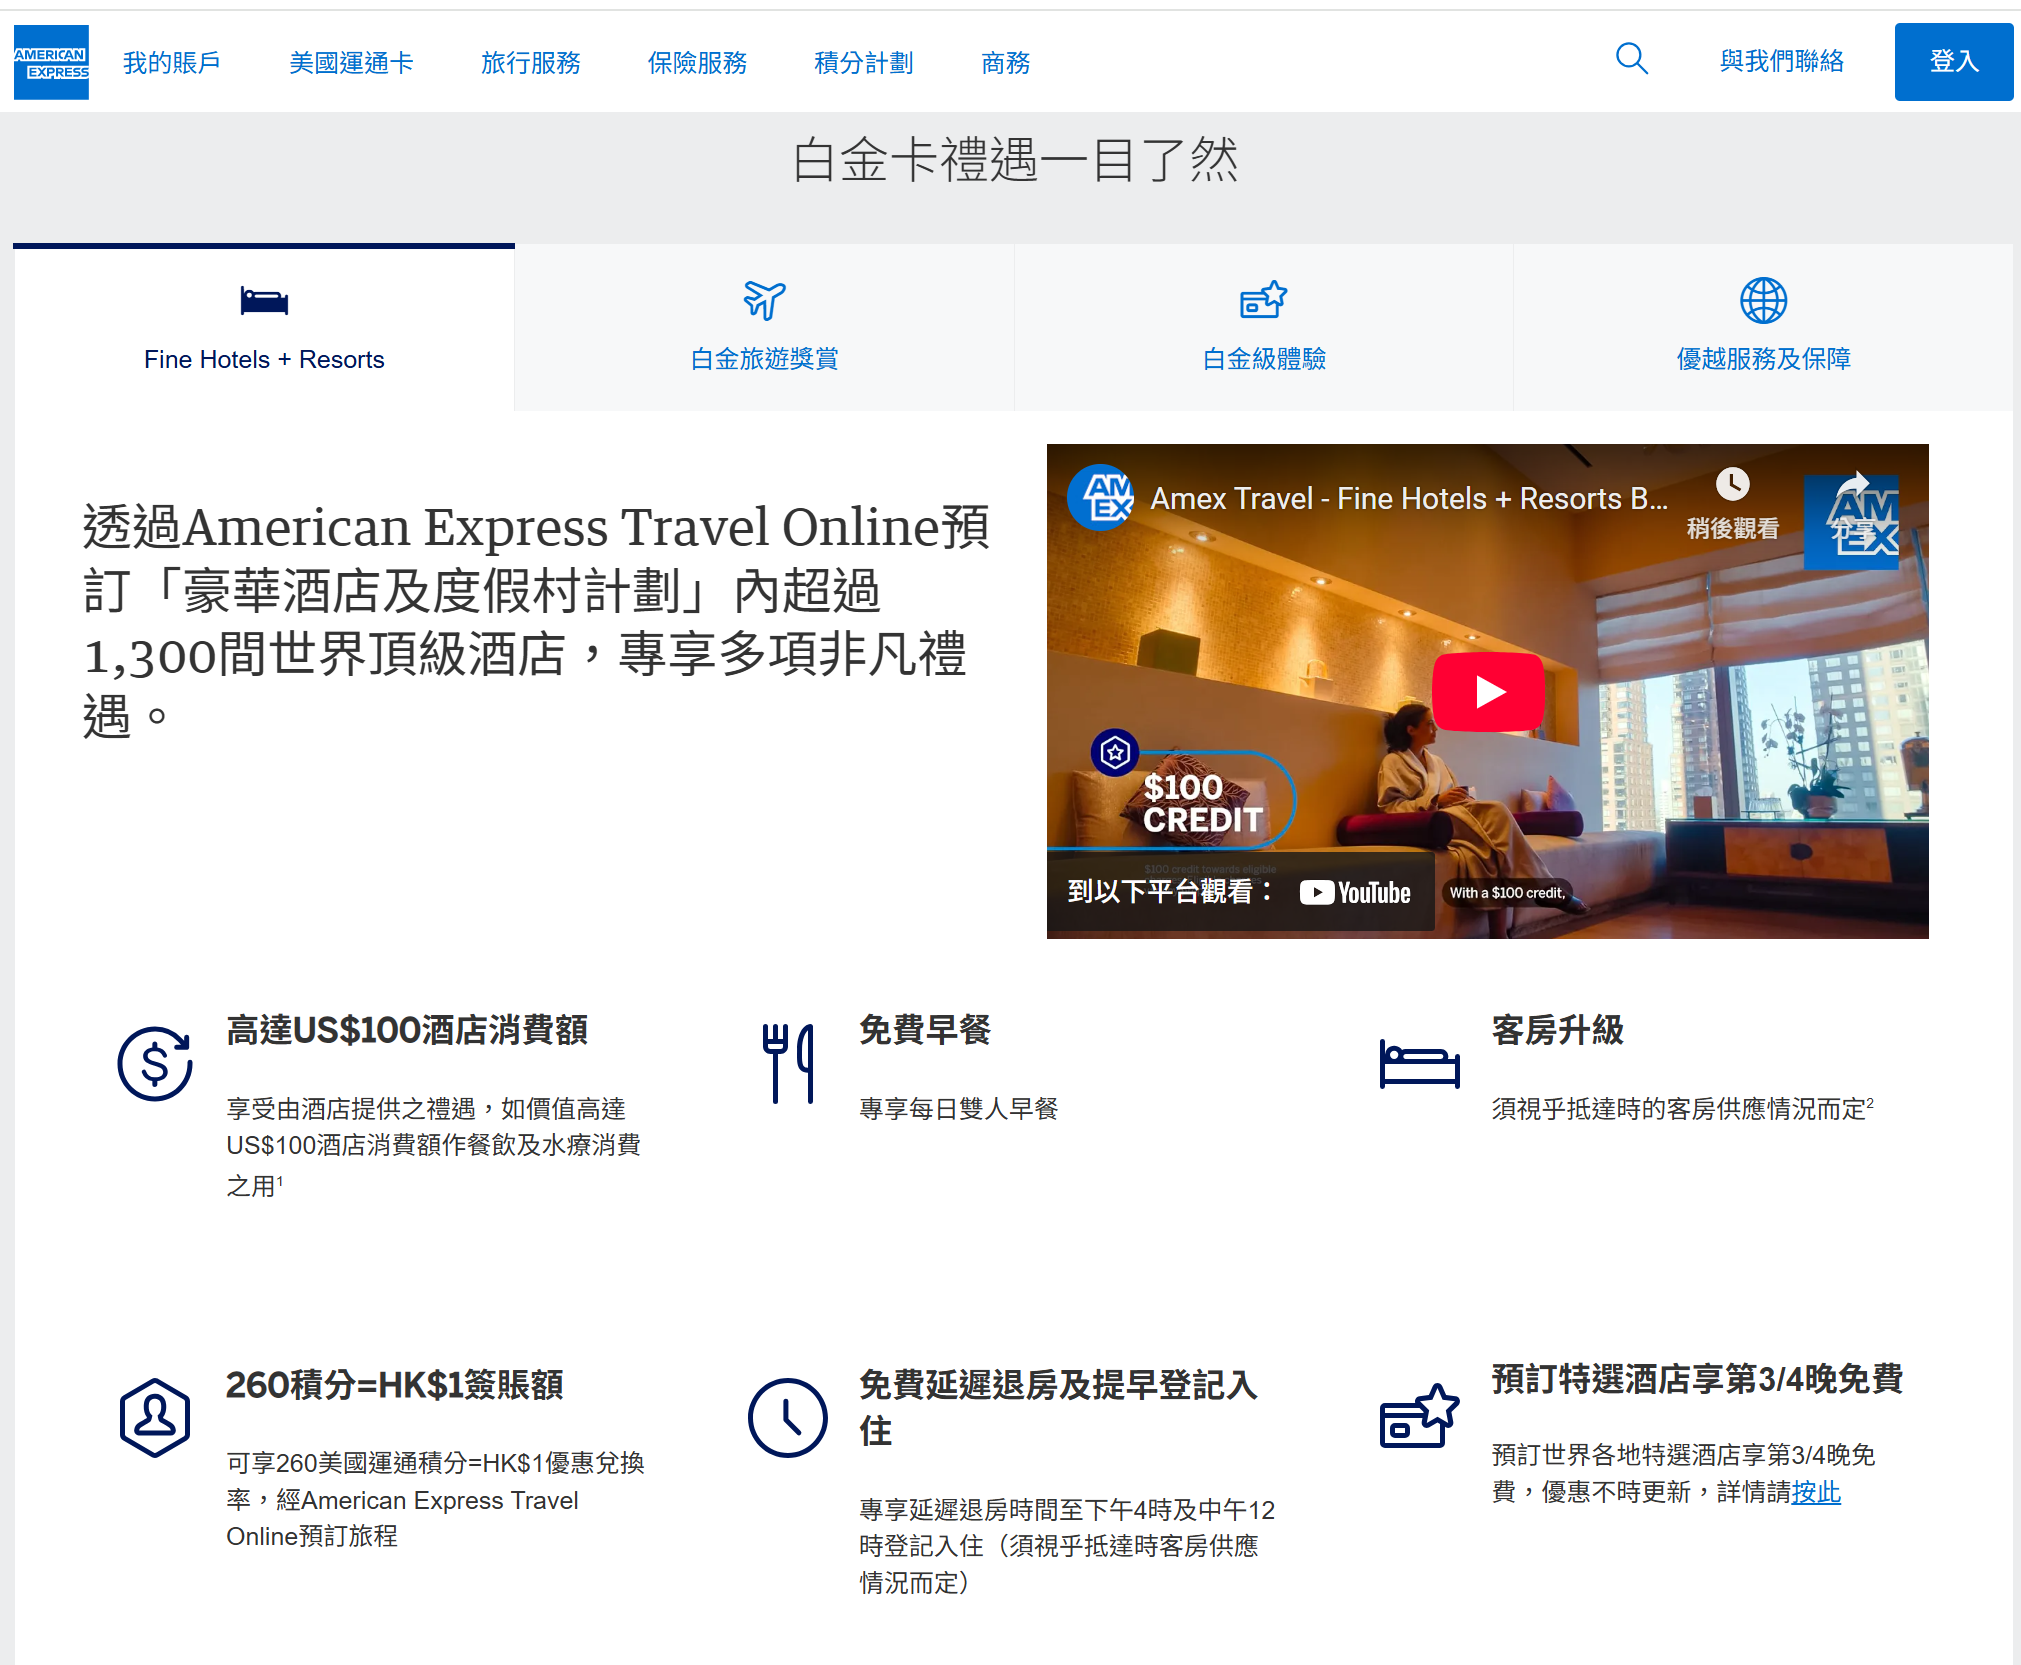Click the video title Amex Travel - Fine Hotels

[x=1409, y=498]
